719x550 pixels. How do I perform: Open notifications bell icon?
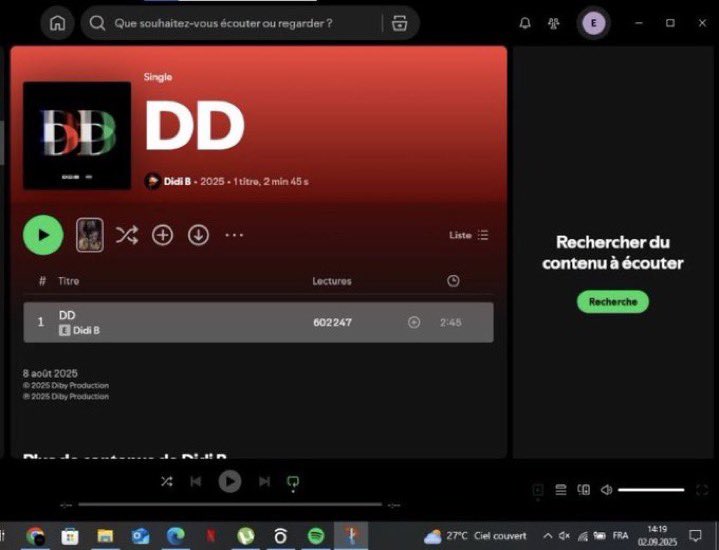tap(525, 23)
